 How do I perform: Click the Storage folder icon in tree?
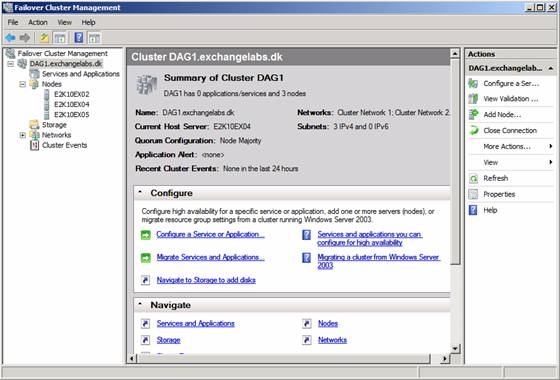(x=34, y=125)
